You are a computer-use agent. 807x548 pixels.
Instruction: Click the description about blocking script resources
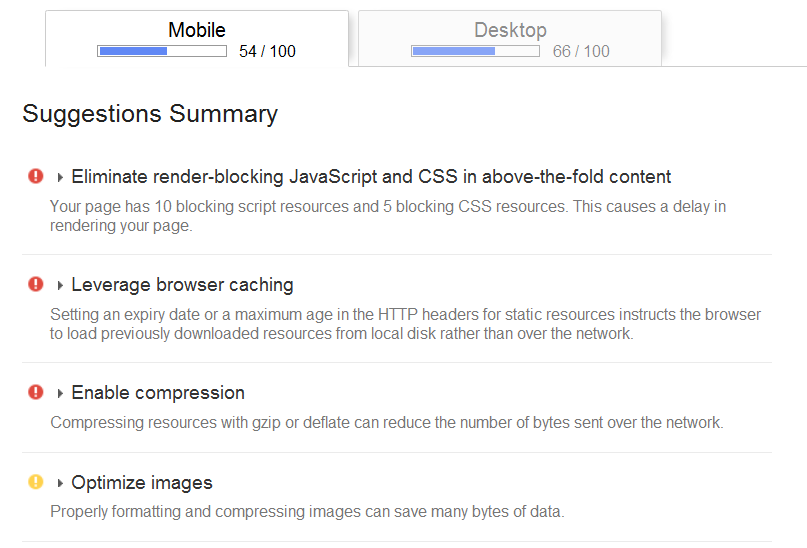click(x=388, y=216)
